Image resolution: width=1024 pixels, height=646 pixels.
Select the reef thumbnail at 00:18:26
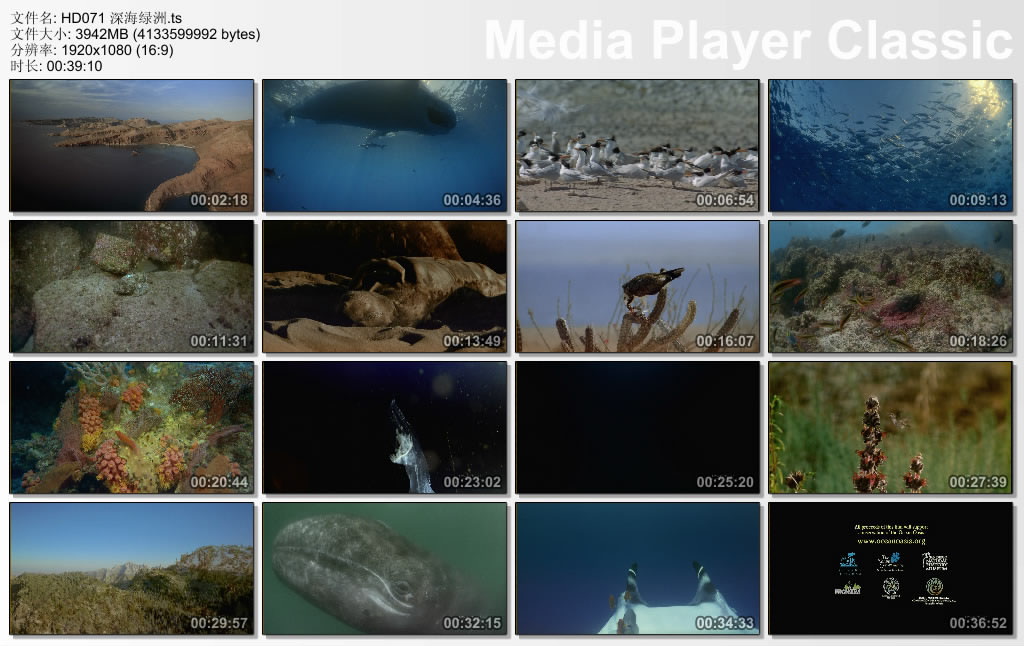click(890, 287)
